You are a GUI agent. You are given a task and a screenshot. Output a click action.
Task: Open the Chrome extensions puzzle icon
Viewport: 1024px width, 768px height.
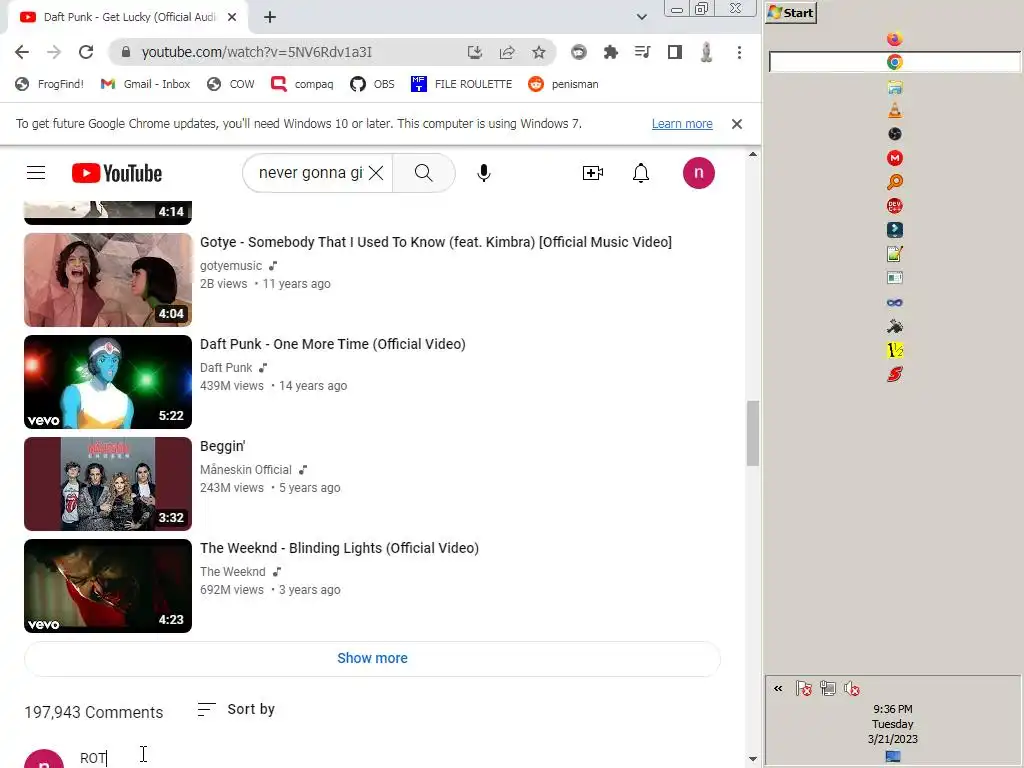611,52
